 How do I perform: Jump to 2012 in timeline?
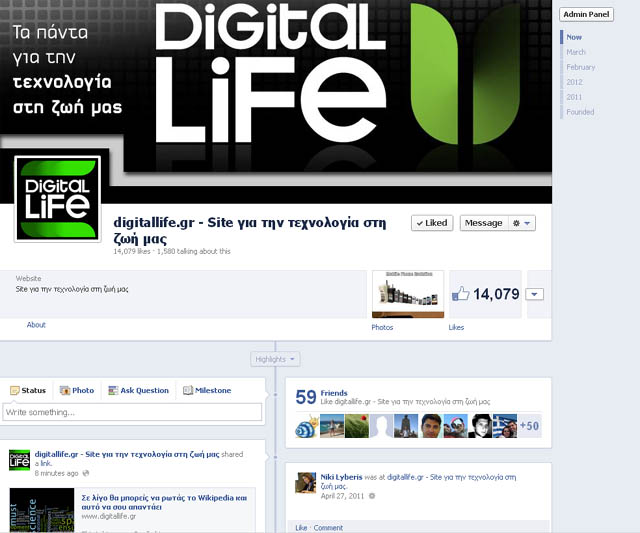[574, 82]
